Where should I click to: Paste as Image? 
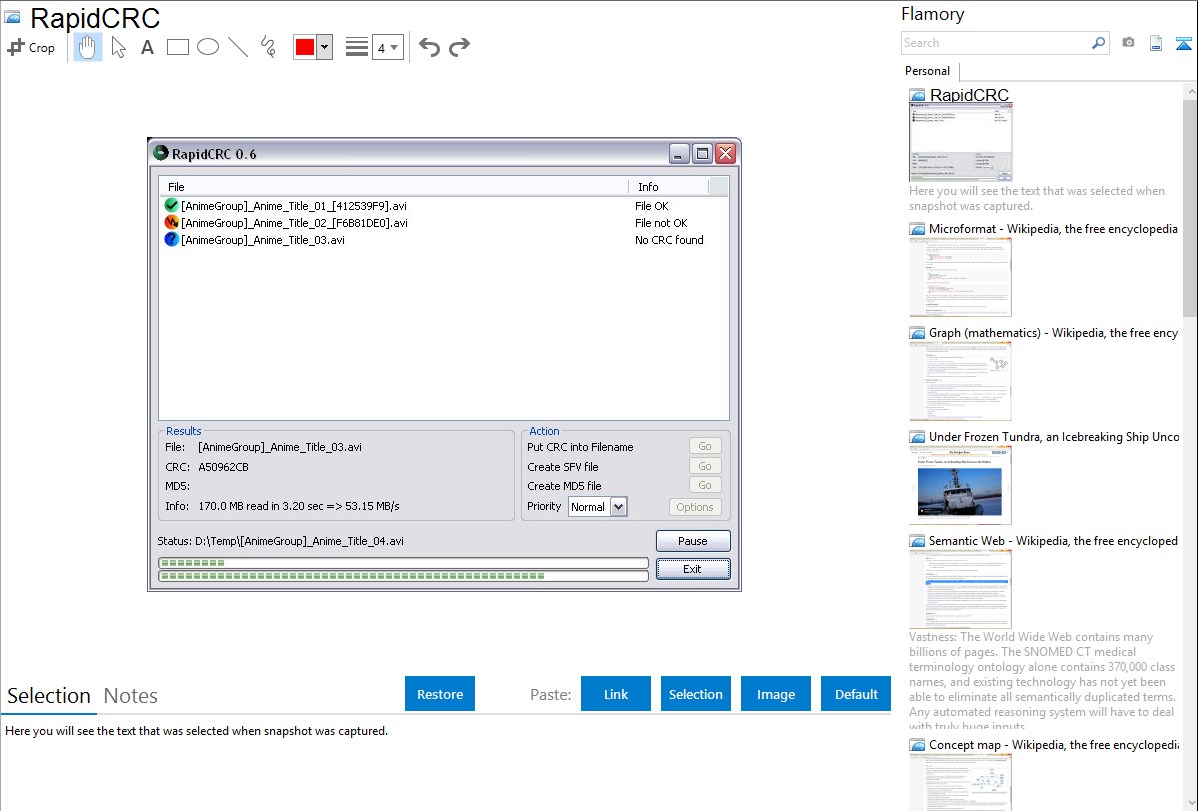(775, 694)
